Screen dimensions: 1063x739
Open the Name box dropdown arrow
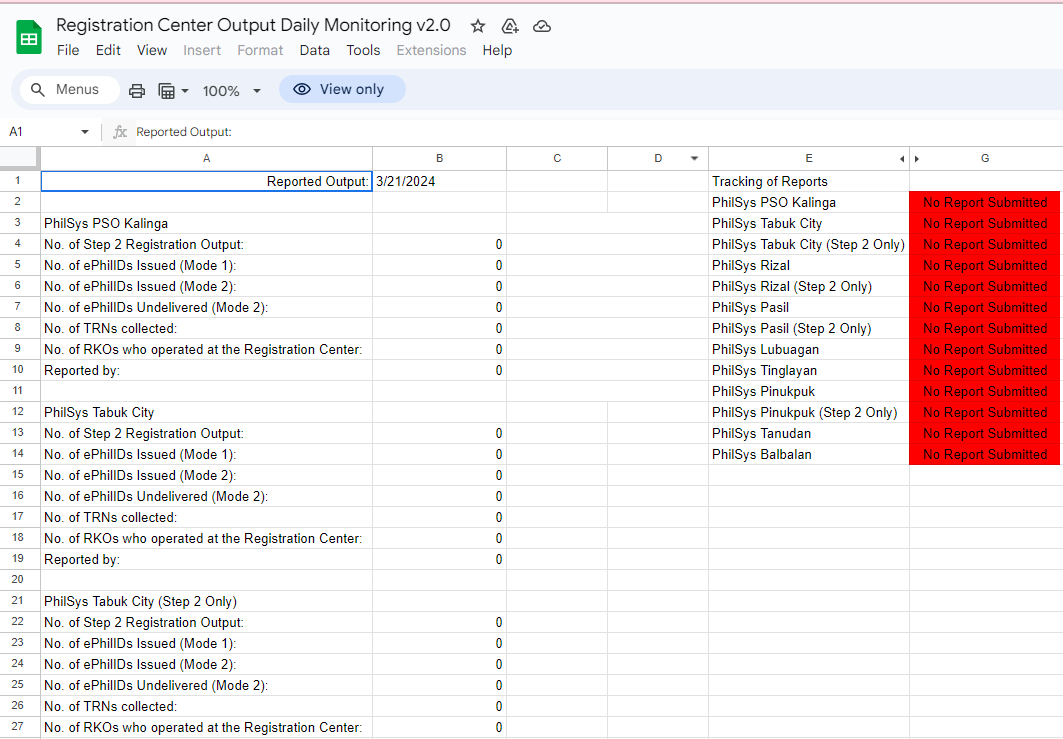coord(85,132)
